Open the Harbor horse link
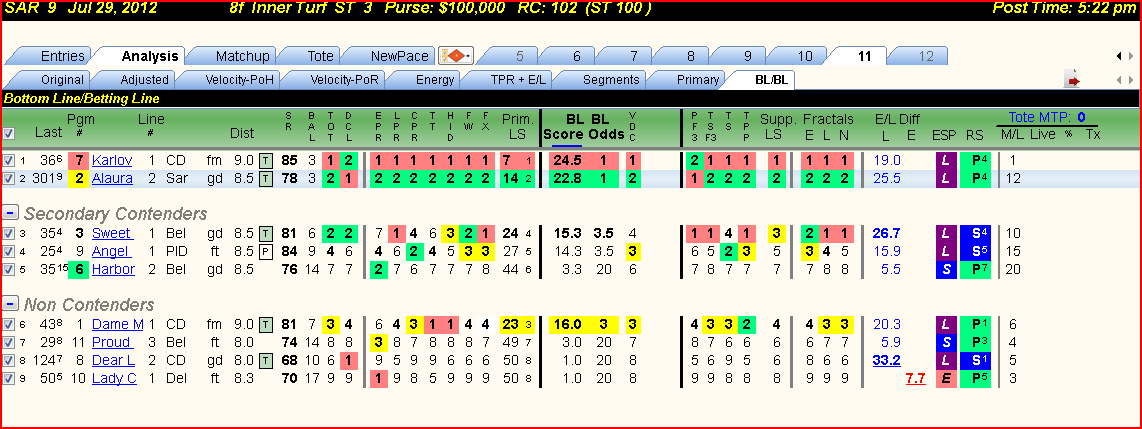The height and width of the screenshot is (429, 1142). click(x=114, y=269)
